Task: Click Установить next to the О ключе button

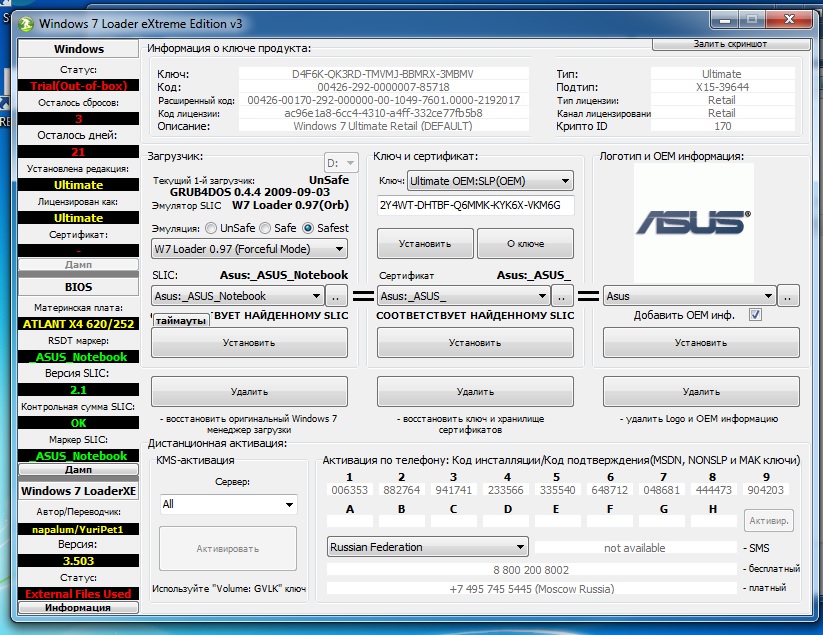Action: point(425,244)
